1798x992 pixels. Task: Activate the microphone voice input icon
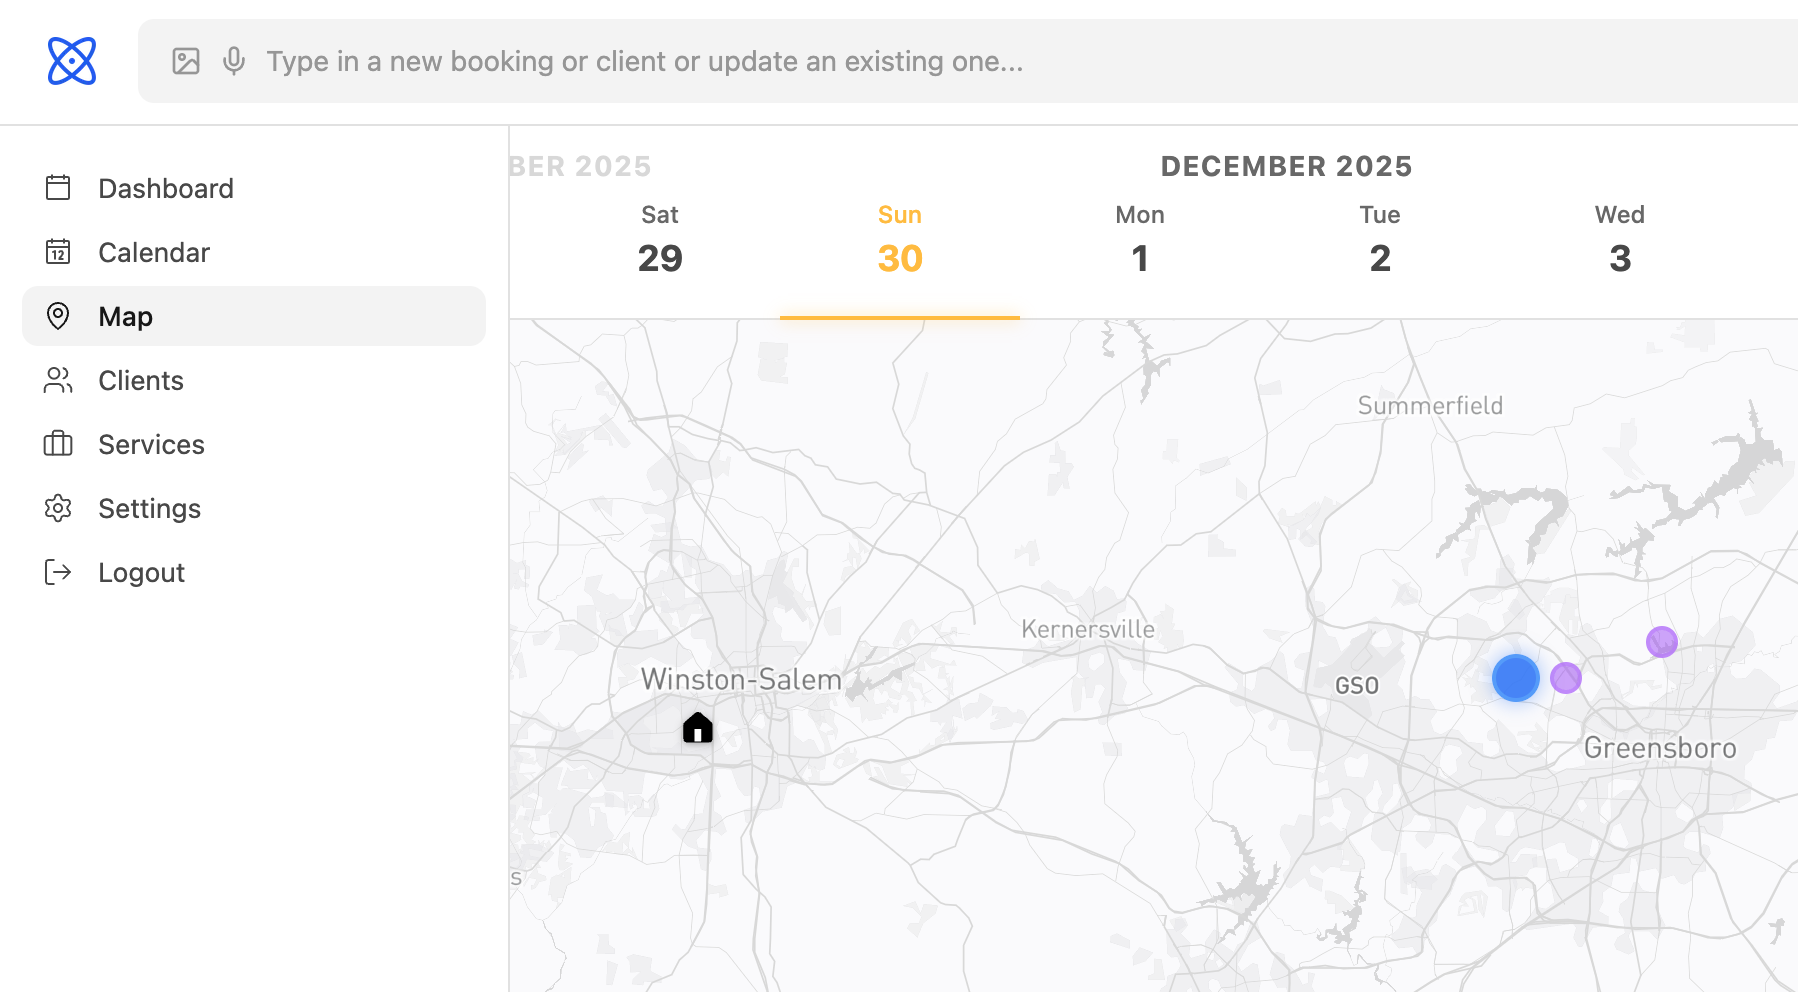233,61
